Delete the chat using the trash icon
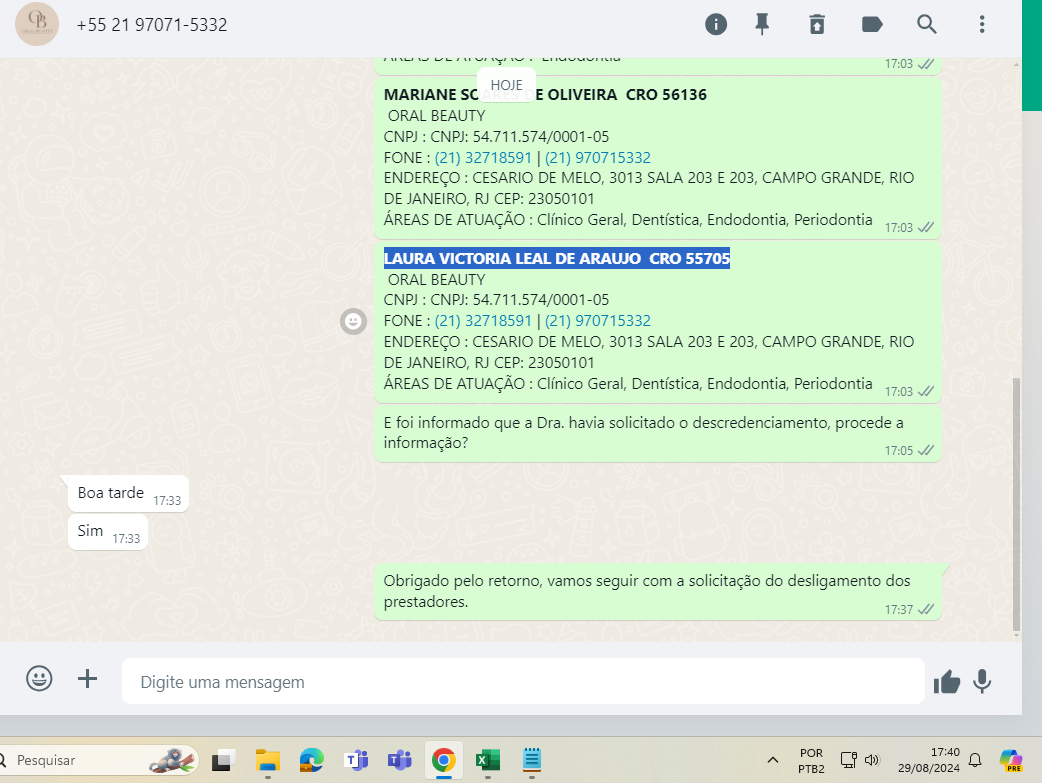The image size is (1042, 783). coord(817,25)
